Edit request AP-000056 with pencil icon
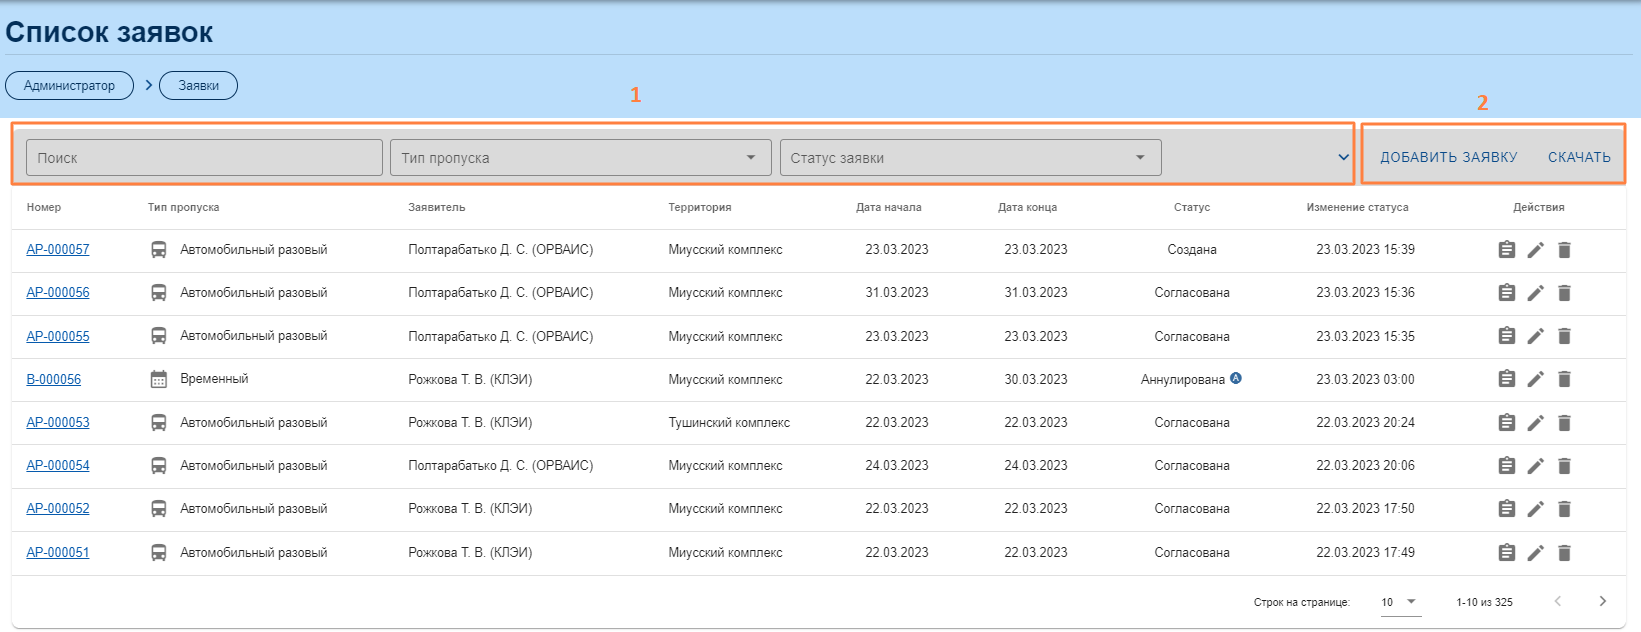Screen dimensions: 1641x632 click(1535, 293)
